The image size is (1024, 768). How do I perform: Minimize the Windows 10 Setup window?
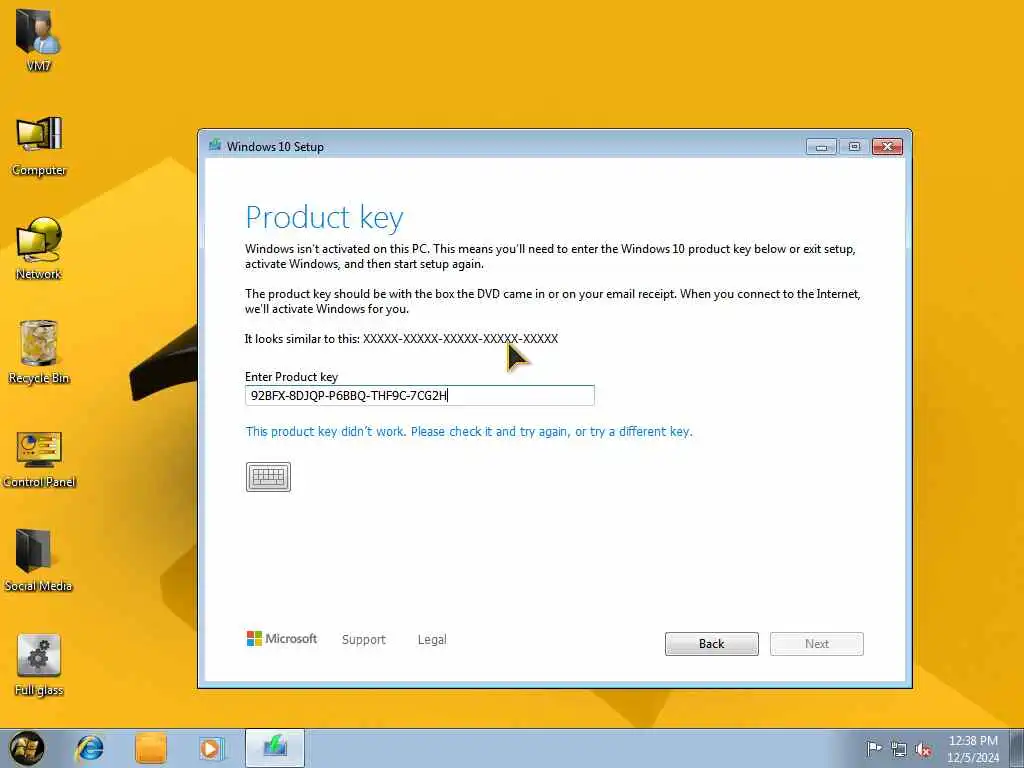point(822,147)
